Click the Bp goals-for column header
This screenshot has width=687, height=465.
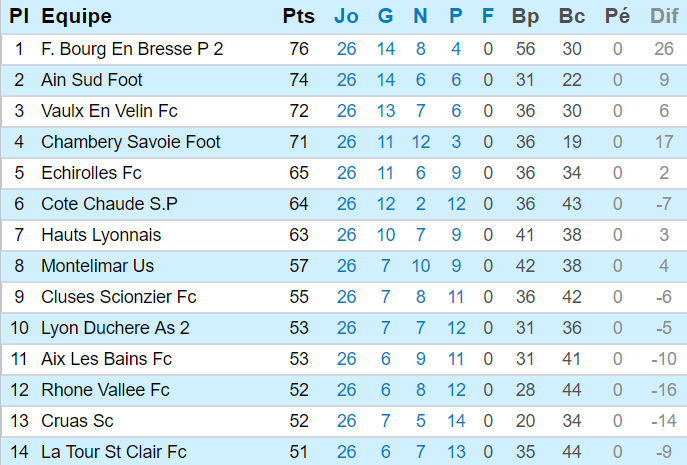[x=524, y=16]
